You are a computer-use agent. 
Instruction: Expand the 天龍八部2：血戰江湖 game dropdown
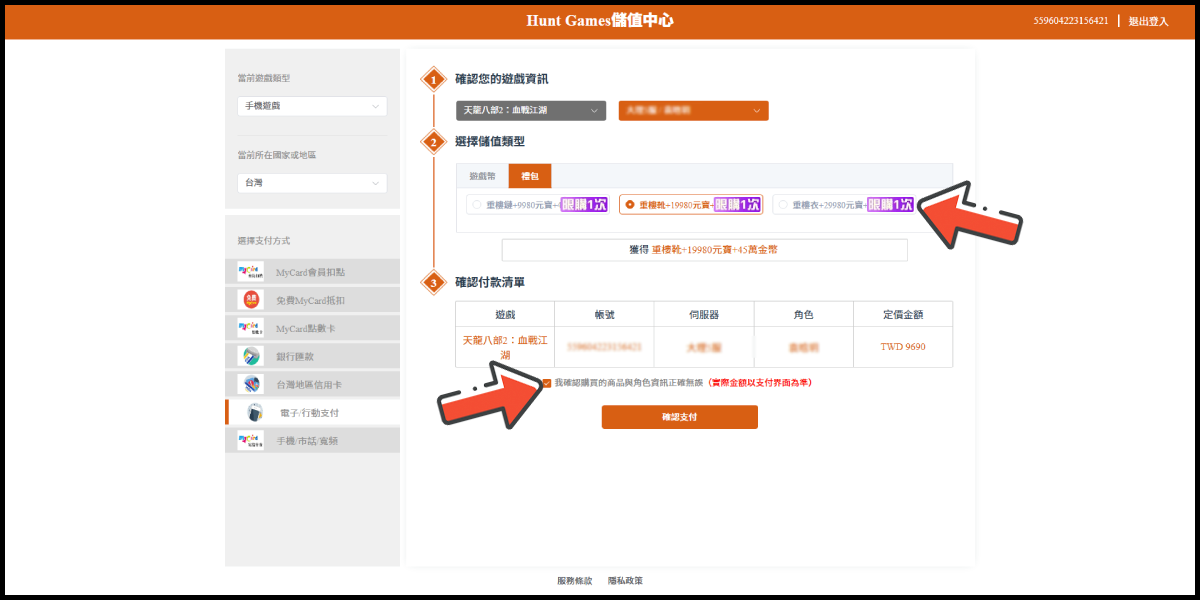click(531, 110)
